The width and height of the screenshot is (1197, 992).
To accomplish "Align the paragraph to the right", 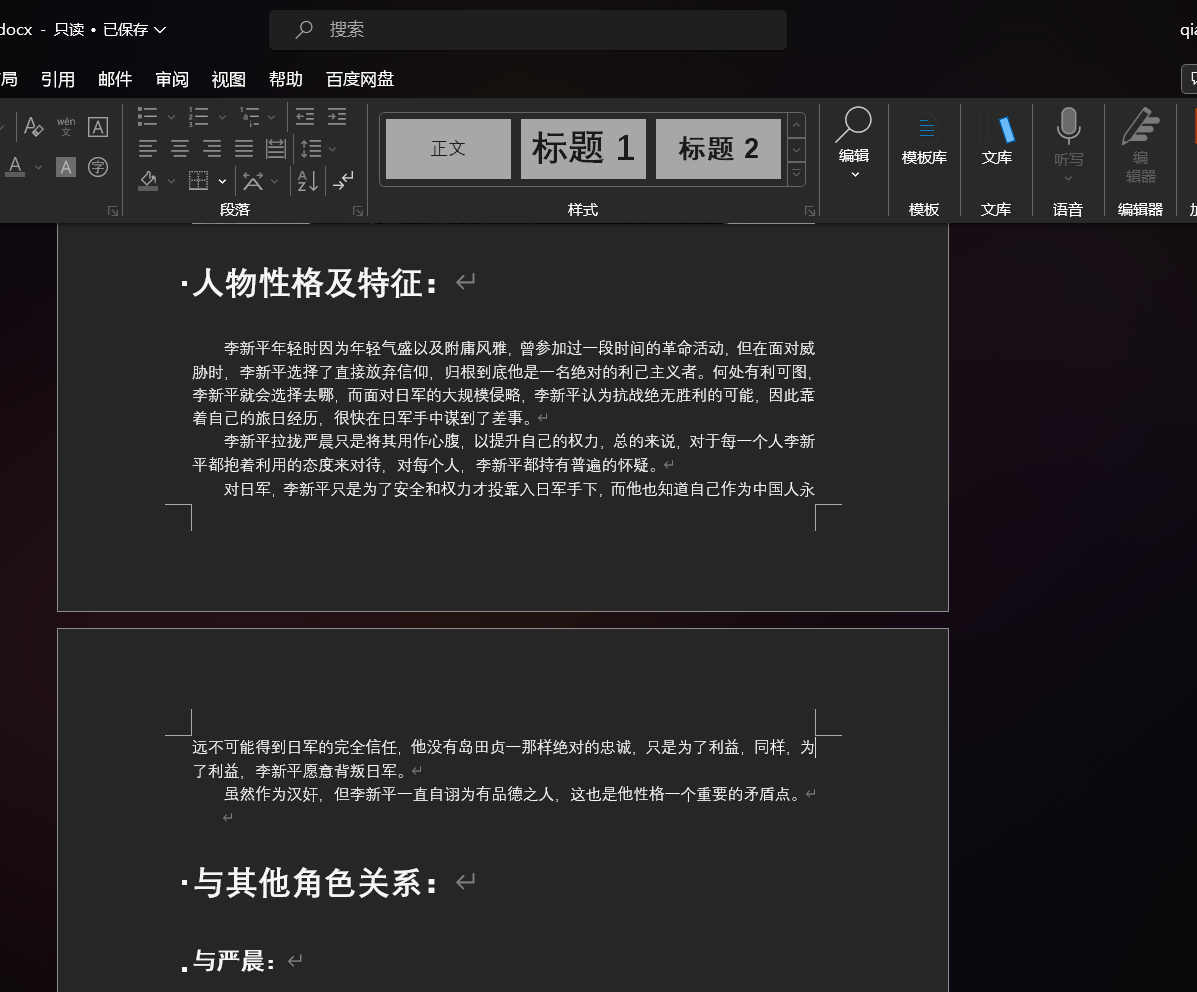I will (211, 148).
